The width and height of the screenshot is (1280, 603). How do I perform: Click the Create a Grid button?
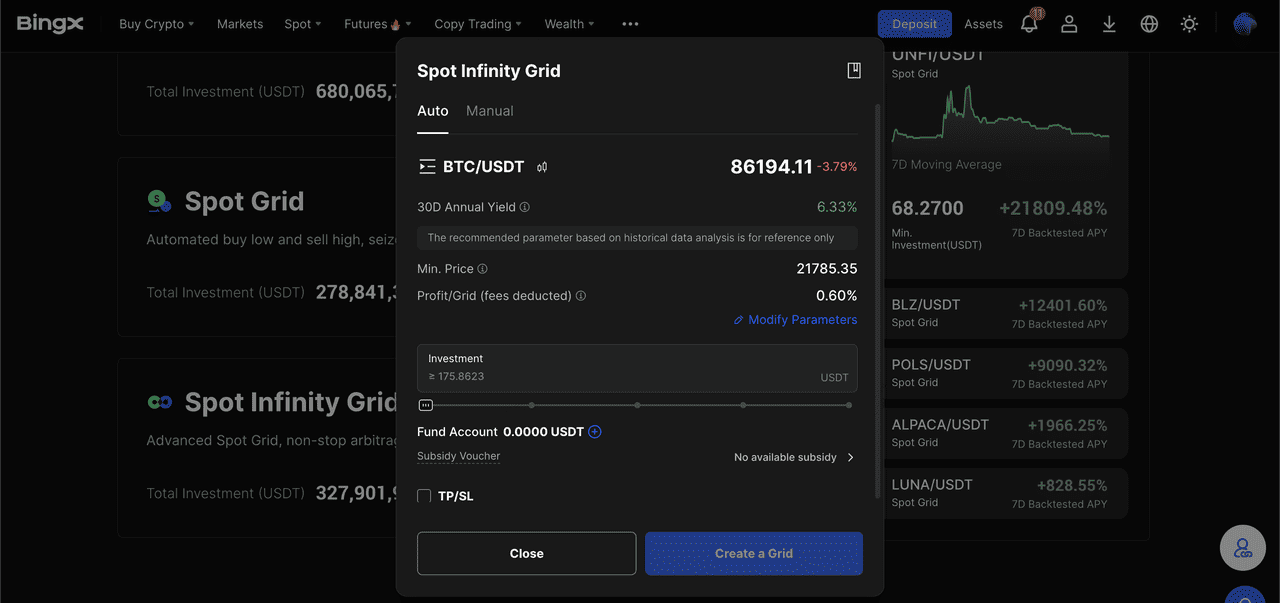tap(753, 553)
